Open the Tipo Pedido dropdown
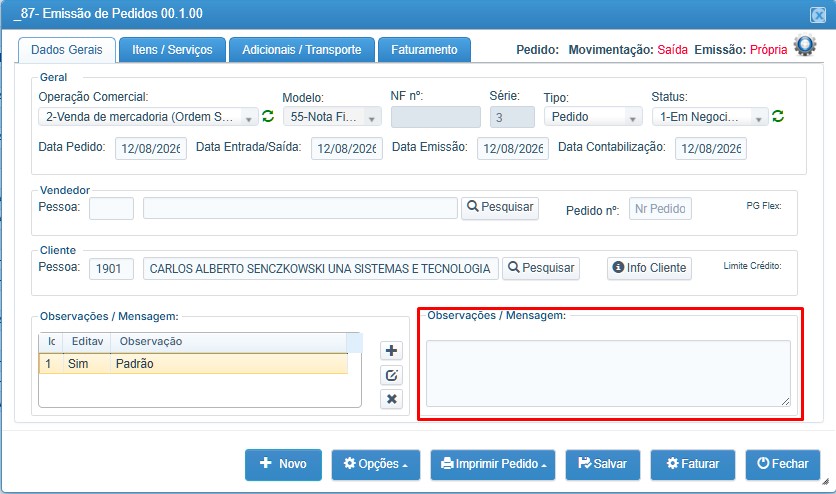The image size is (836, 494). 593,117
